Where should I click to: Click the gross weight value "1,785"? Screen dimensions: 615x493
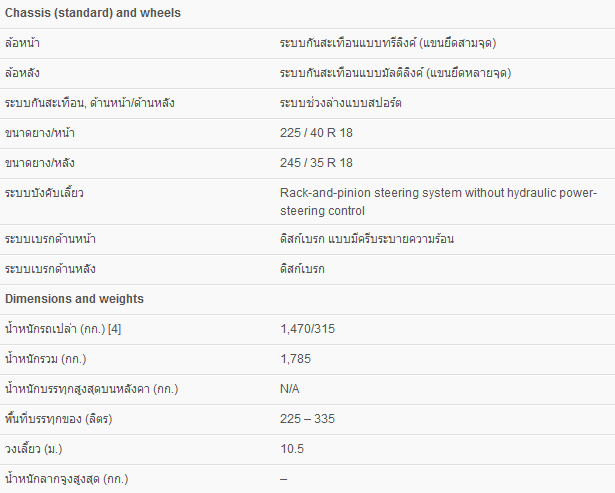coord(296,358)
